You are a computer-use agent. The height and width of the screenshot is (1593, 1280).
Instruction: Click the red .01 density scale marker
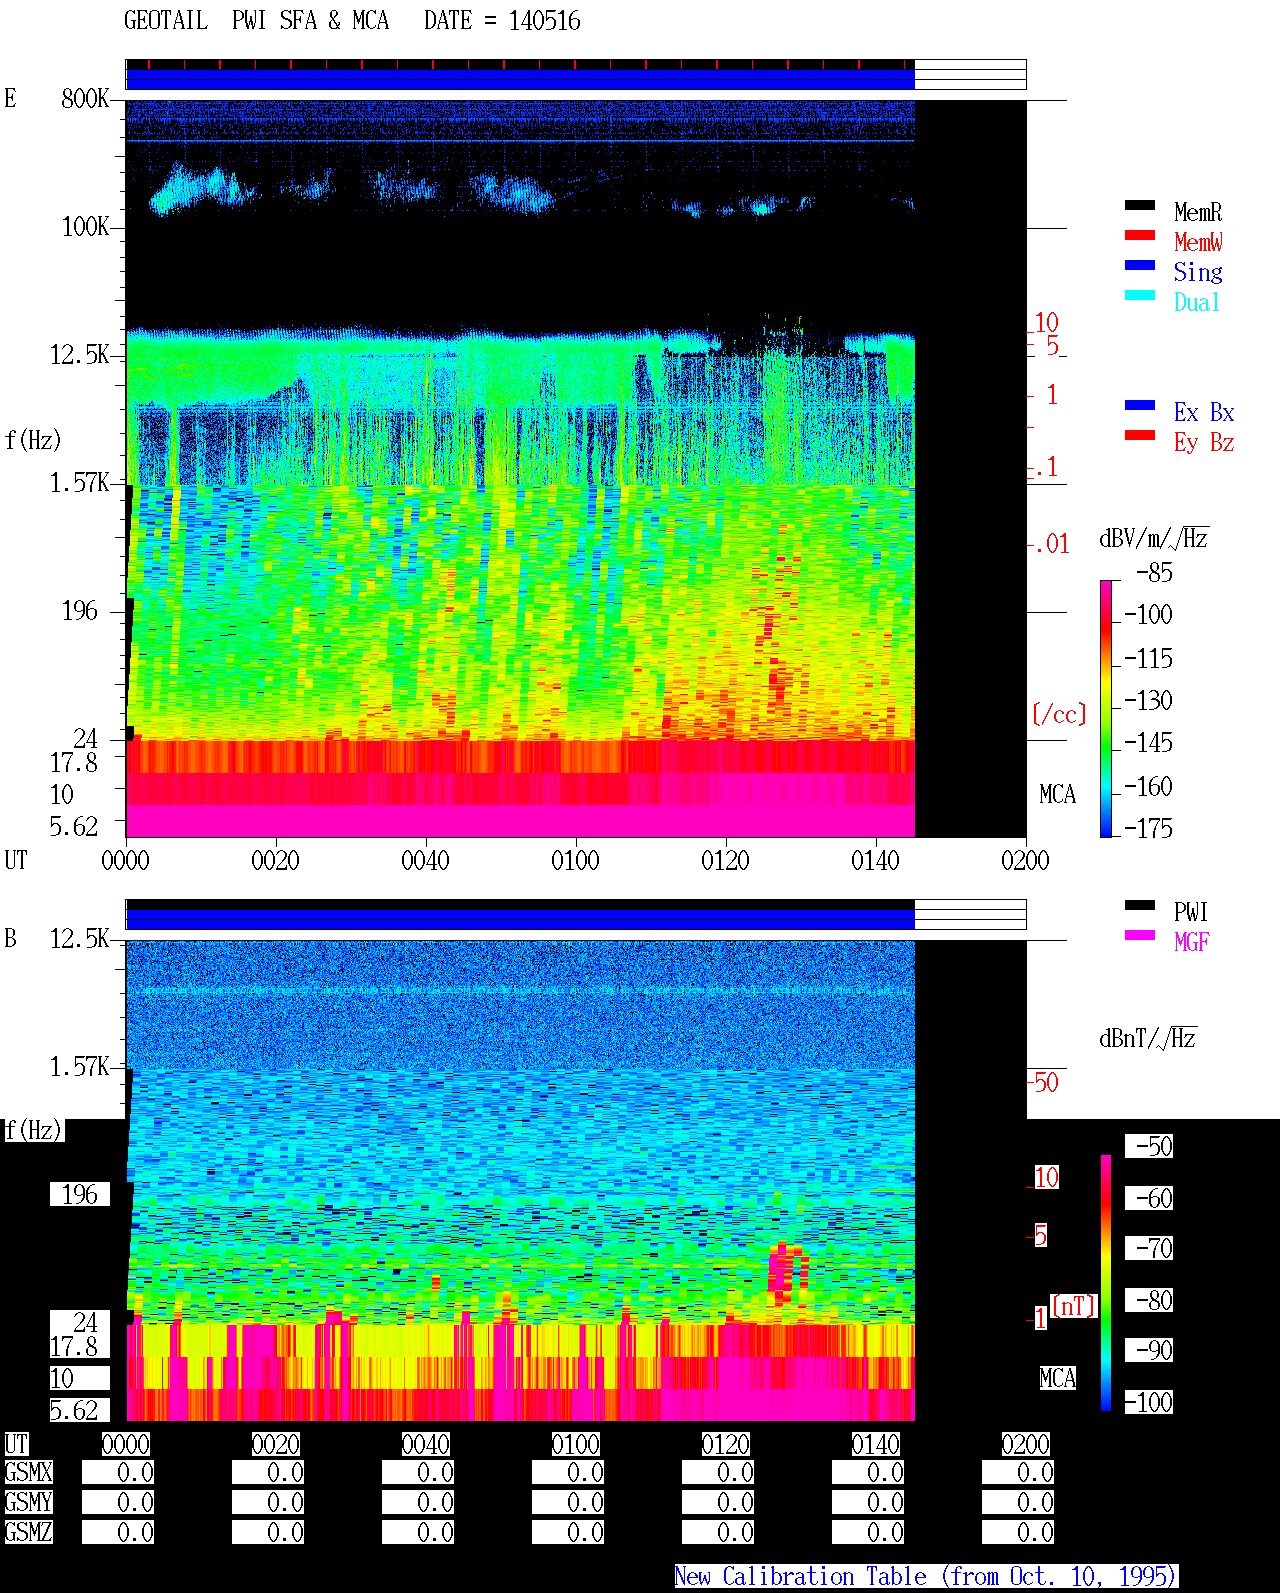point(1051,544)
